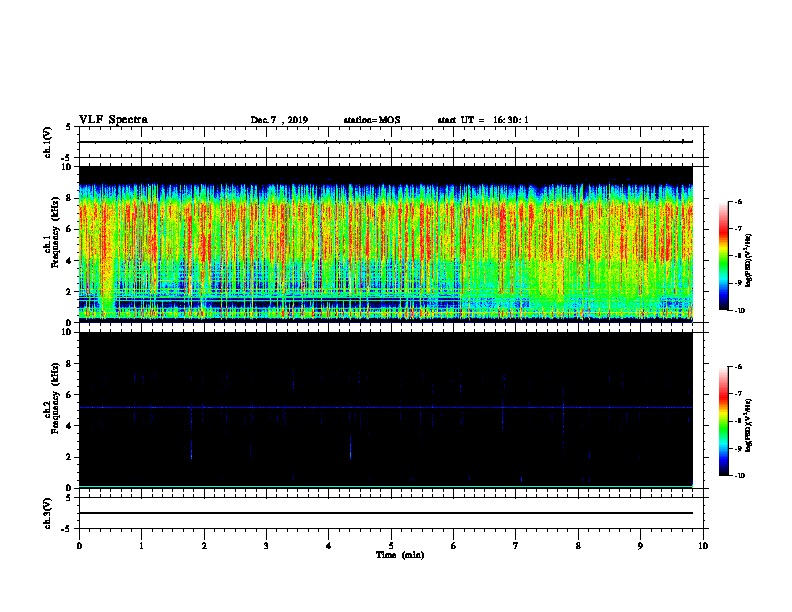Click the "7" tick on time axis
The height and width of the screenshot is (612, 792).
[516, 546]
